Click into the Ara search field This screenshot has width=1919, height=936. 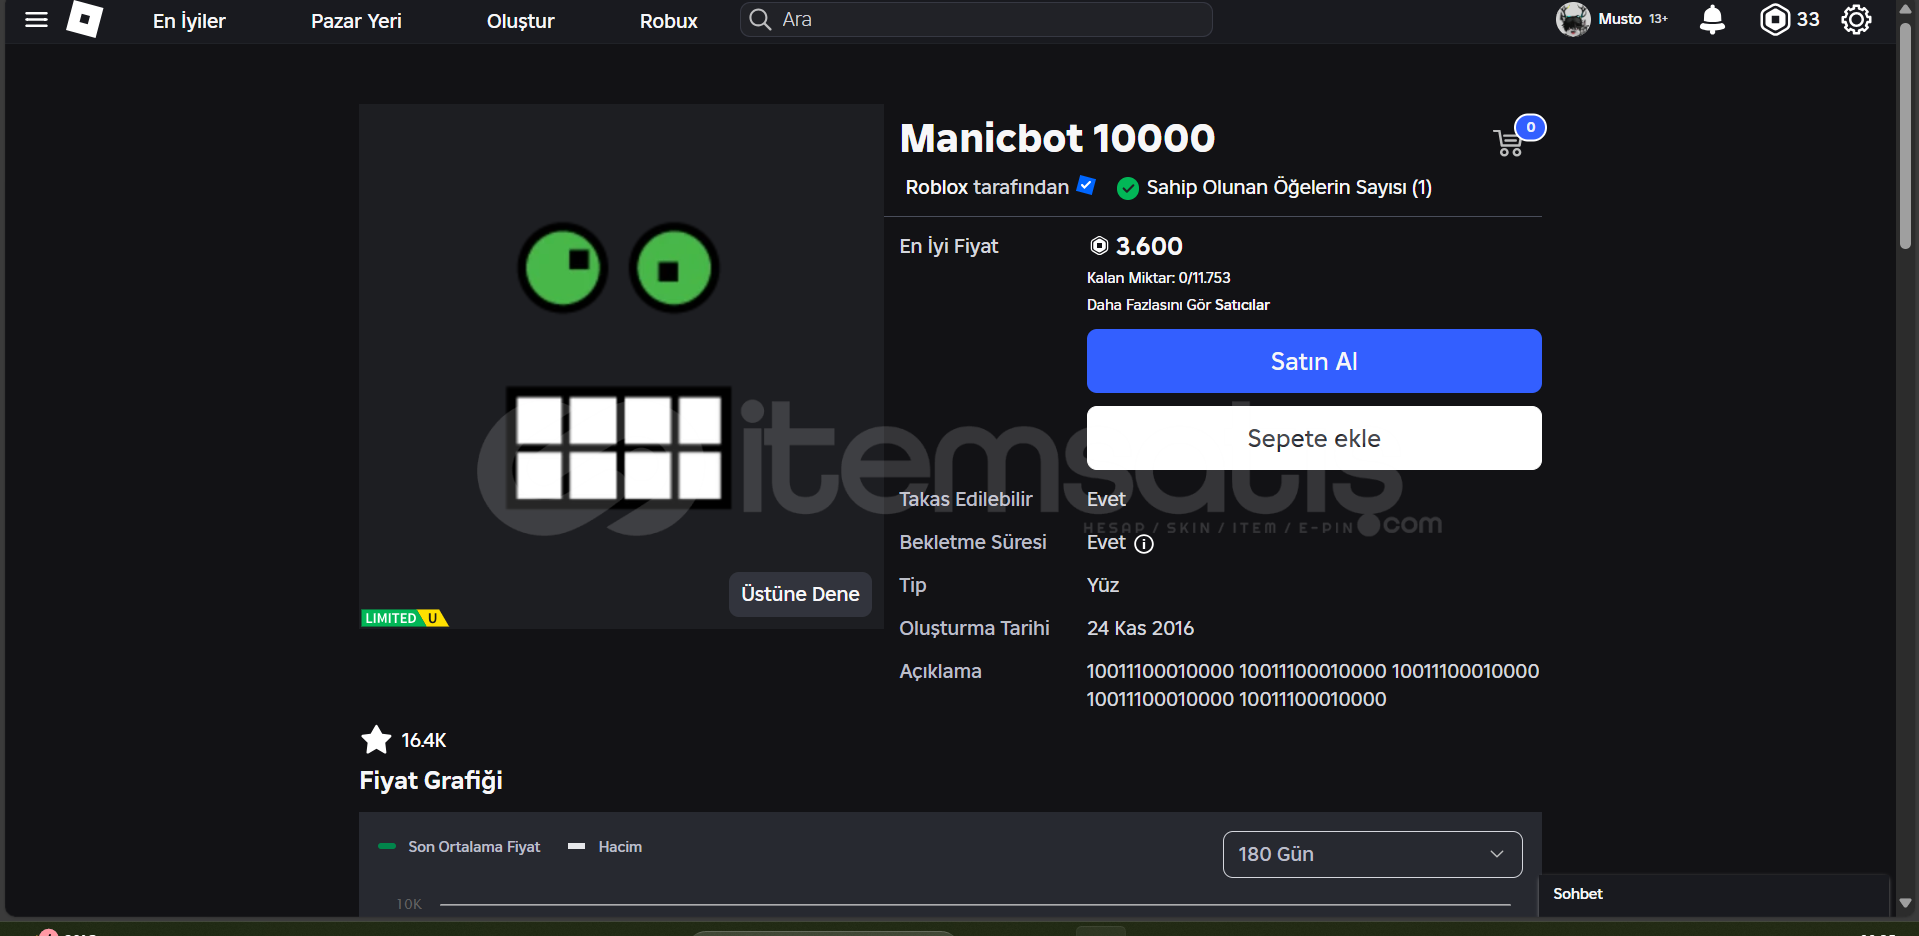976,19
